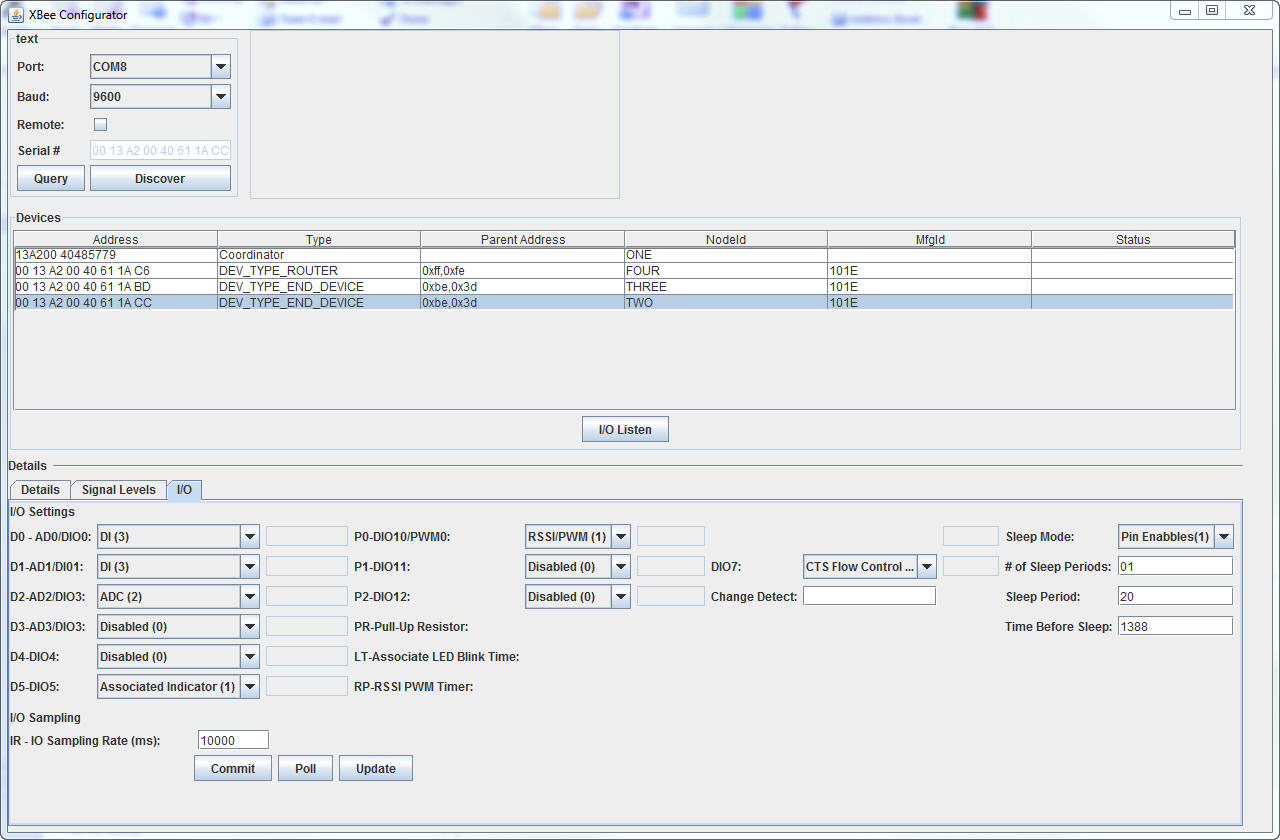The width and height of the screenshot is (1280, 840).
Task: Enable the Remote checkbox
Action: coord(100,125)
